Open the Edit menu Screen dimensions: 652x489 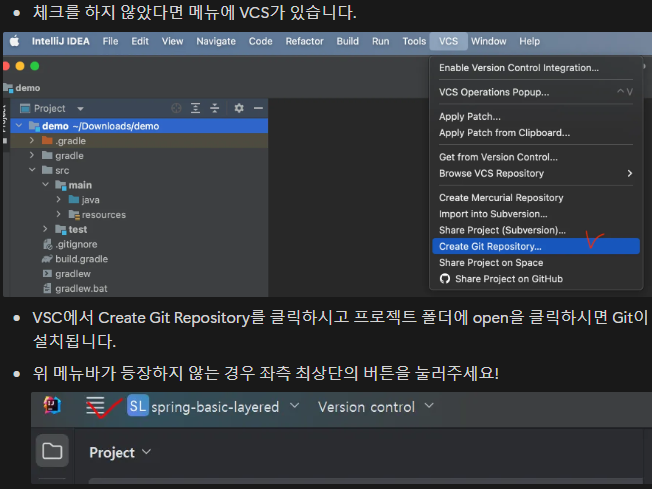tap(140, 41)
